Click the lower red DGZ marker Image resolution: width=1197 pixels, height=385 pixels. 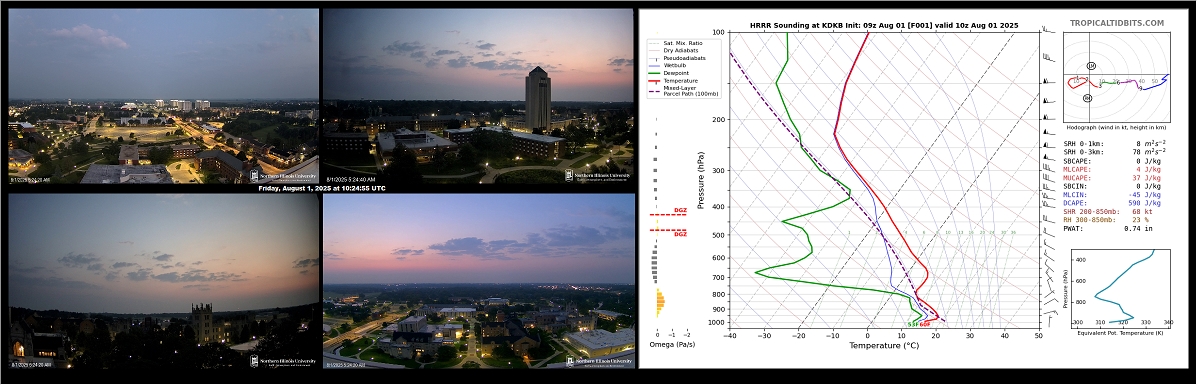point(669,231)
